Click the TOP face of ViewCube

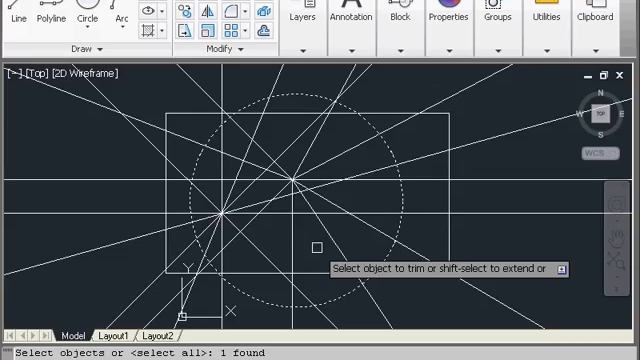(x=600, y=113)
